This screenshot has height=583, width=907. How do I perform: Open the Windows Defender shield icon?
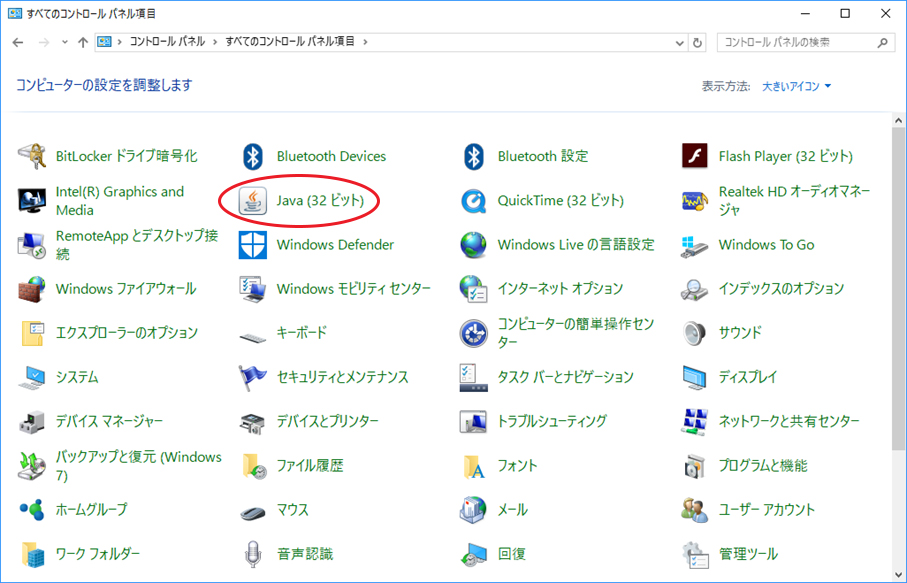click(253, 245)
